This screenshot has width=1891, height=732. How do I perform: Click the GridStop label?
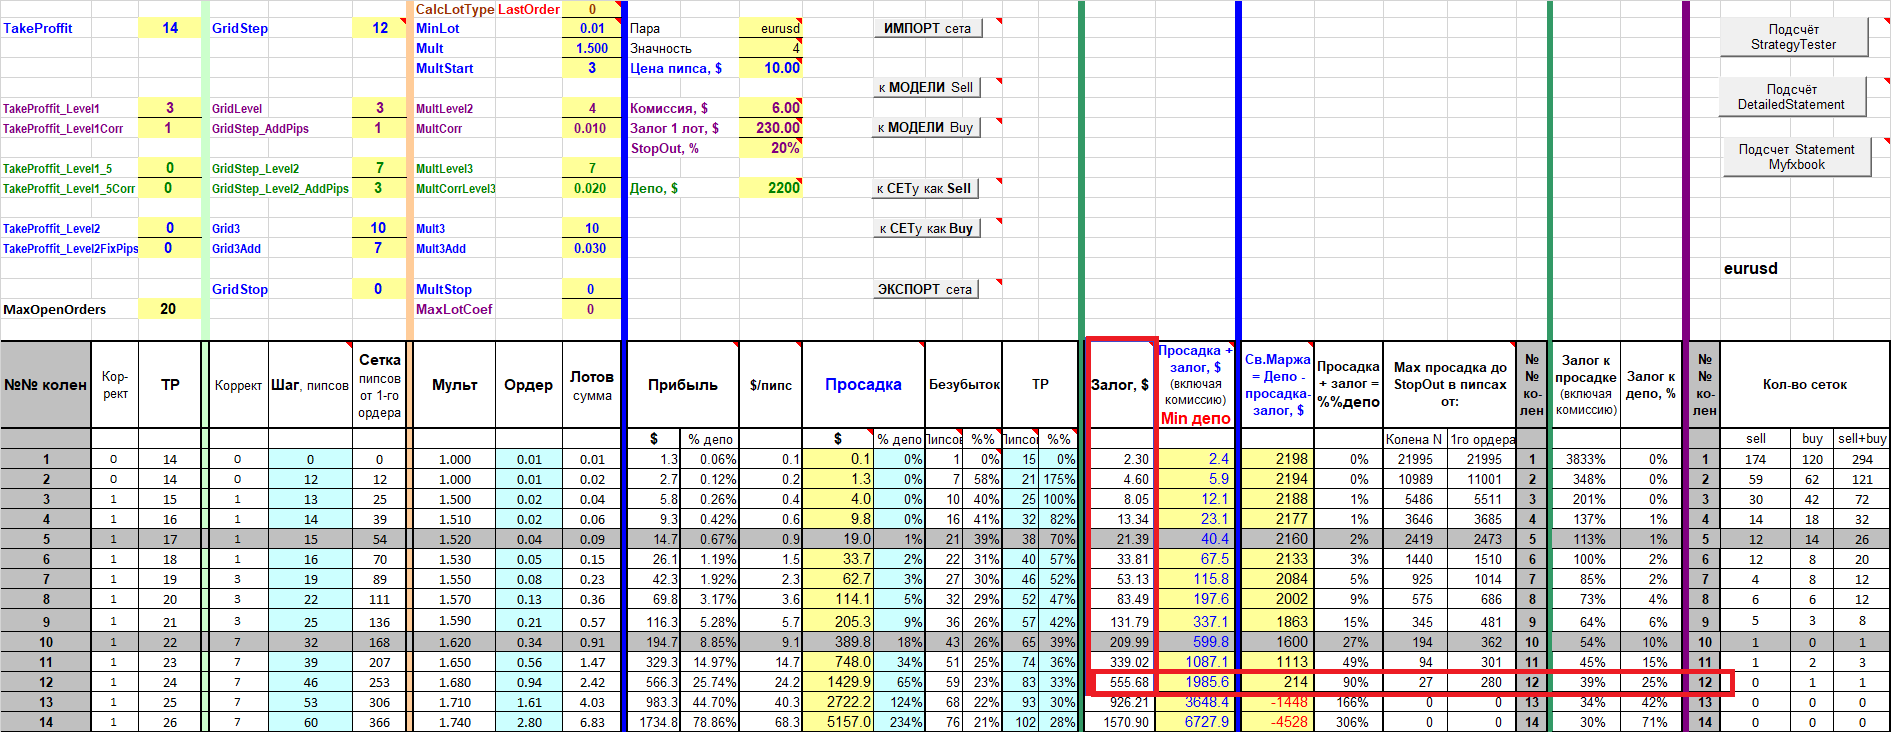pyautogui.click(x=240, y=289)
